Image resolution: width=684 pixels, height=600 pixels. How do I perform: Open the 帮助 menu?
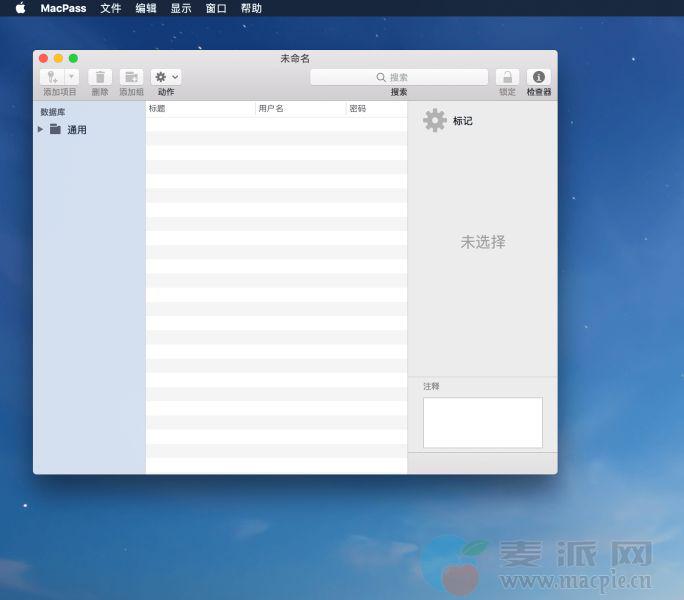click(251, 8)
